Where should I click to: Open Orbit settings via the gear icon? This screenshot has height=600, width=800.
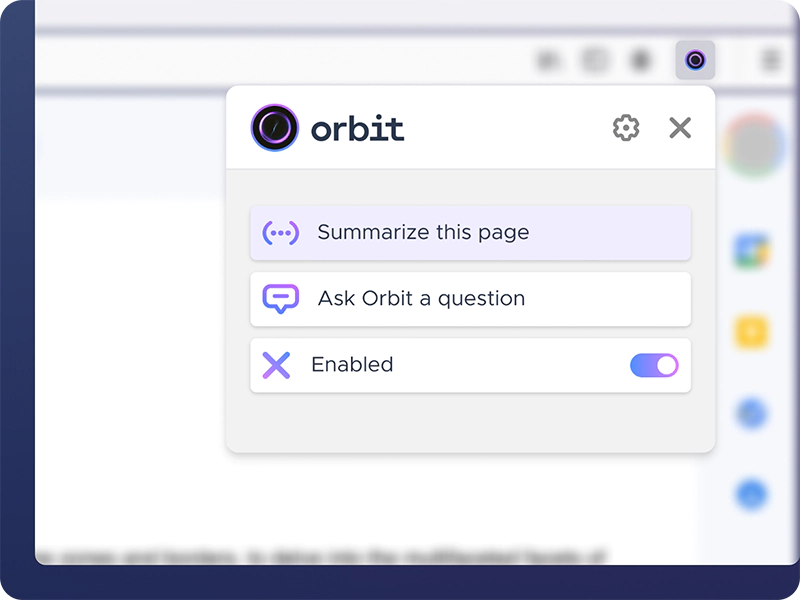626,128
